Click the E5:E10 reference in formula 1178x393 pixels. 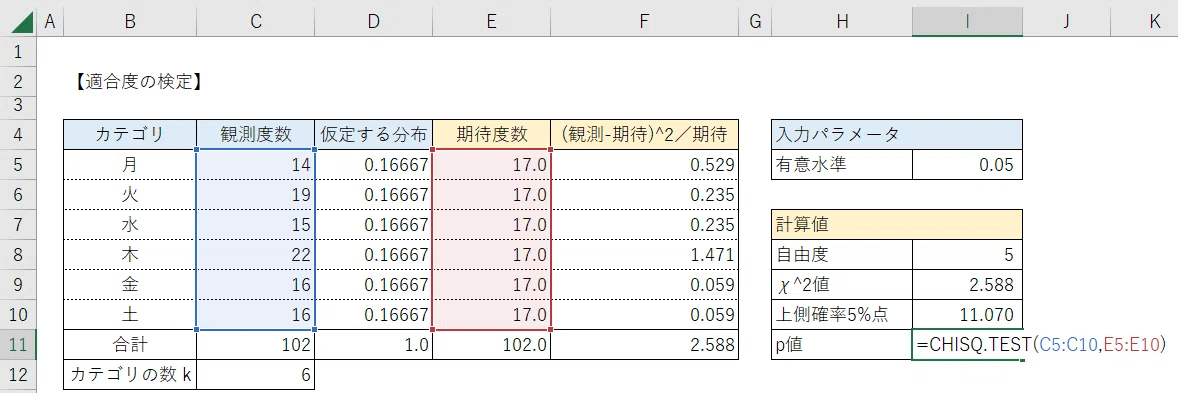(1131, 345)
